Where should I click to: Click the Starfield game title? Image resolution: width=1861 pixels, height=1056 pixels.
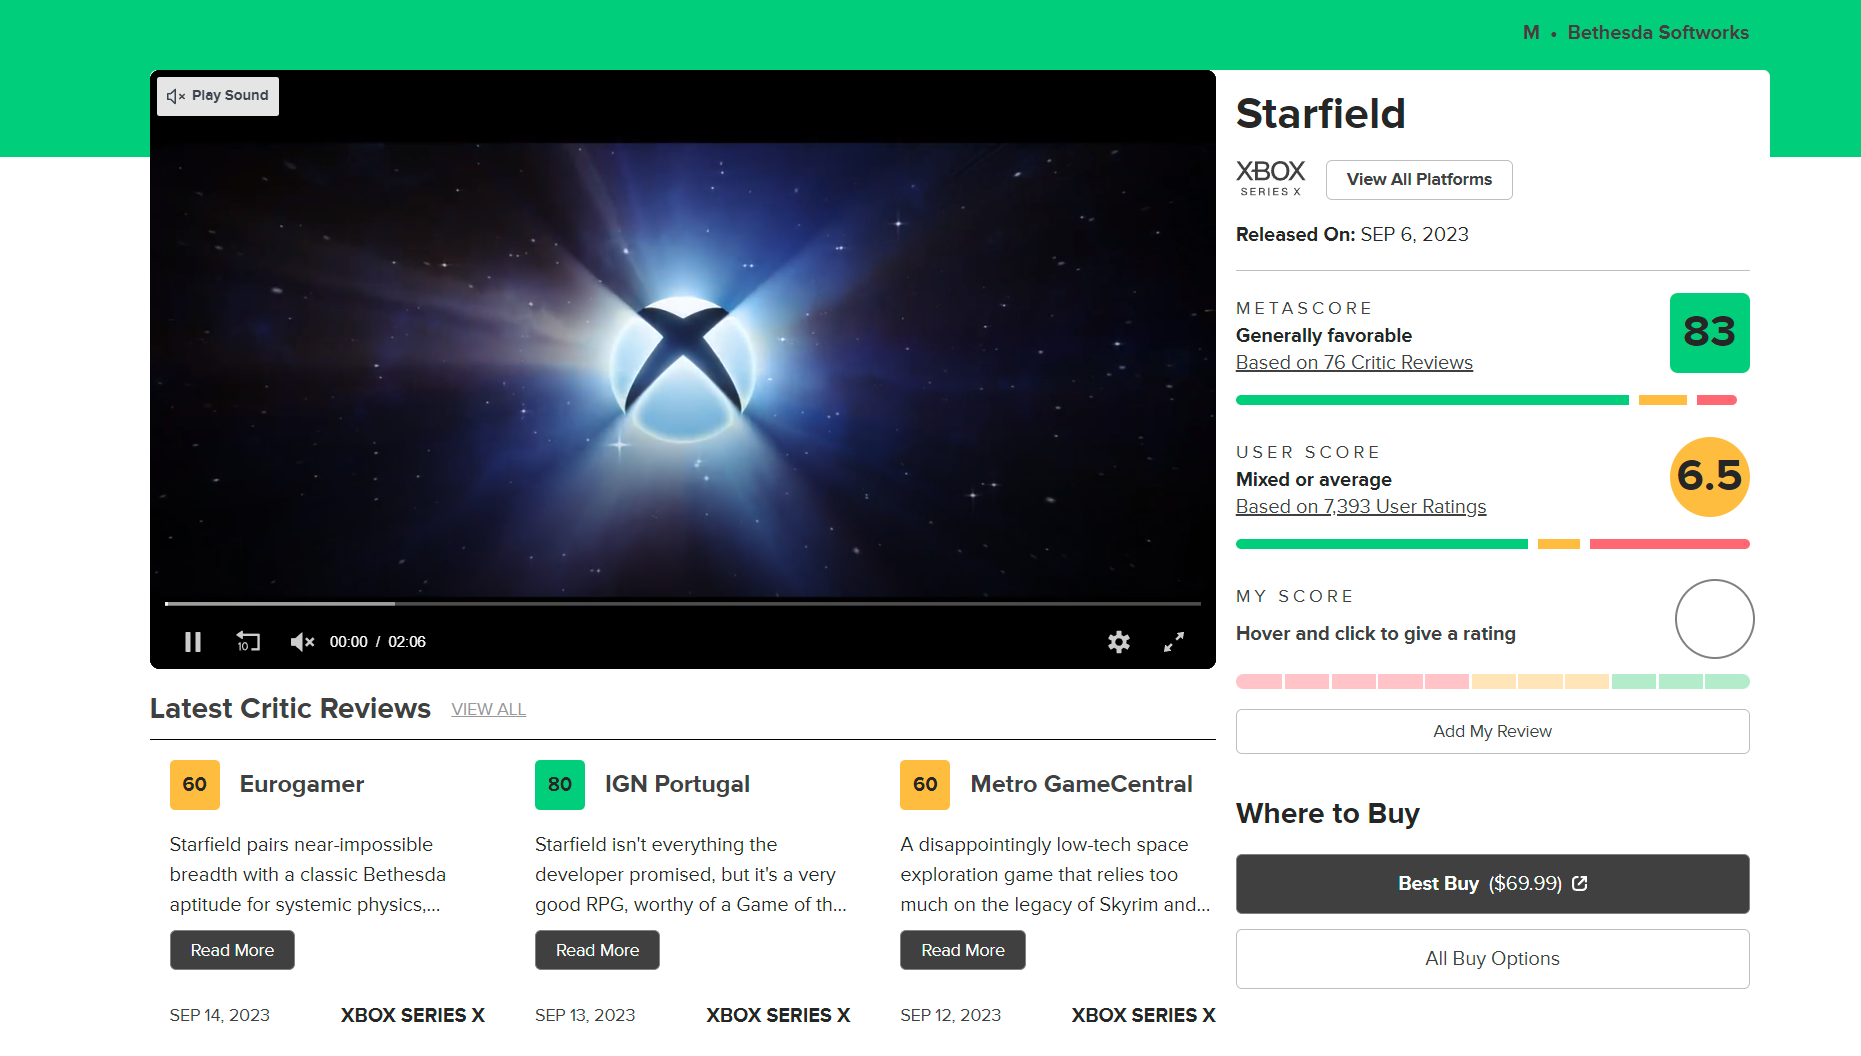(x=1321, y=114)
